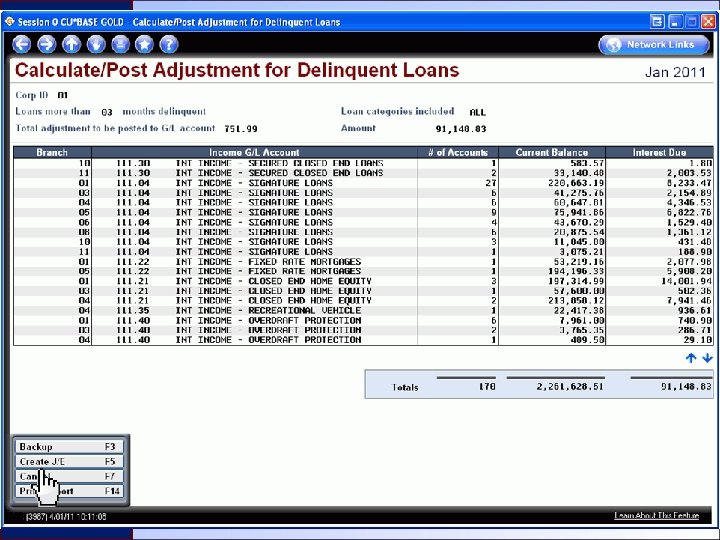Click the up-arrow toolbar icon
720x540 pixels.
71,45
